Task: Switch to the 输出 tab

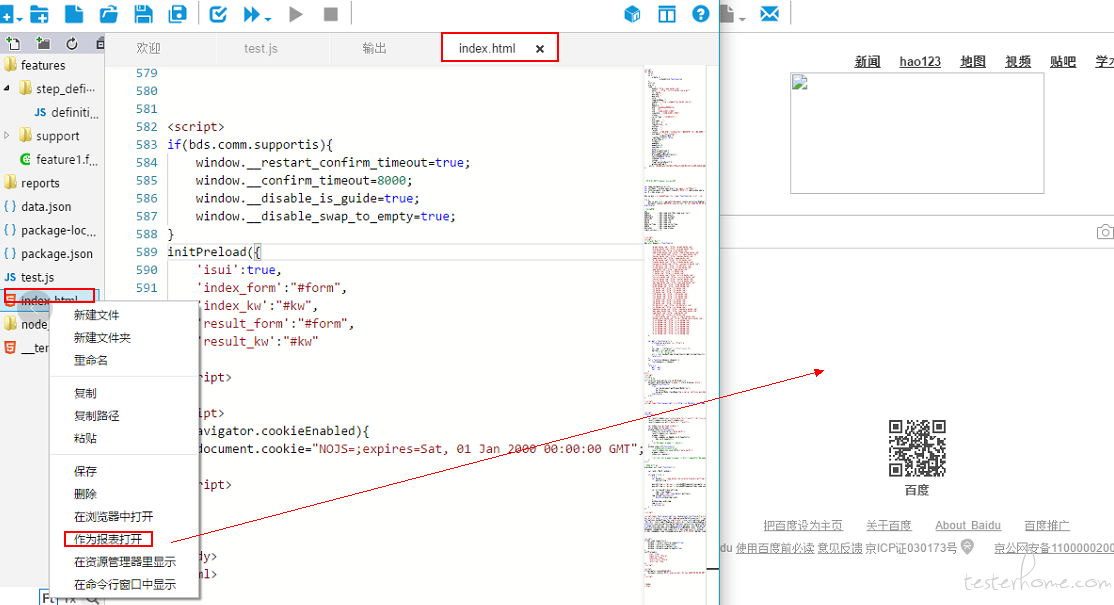Action: click(374, 48)
